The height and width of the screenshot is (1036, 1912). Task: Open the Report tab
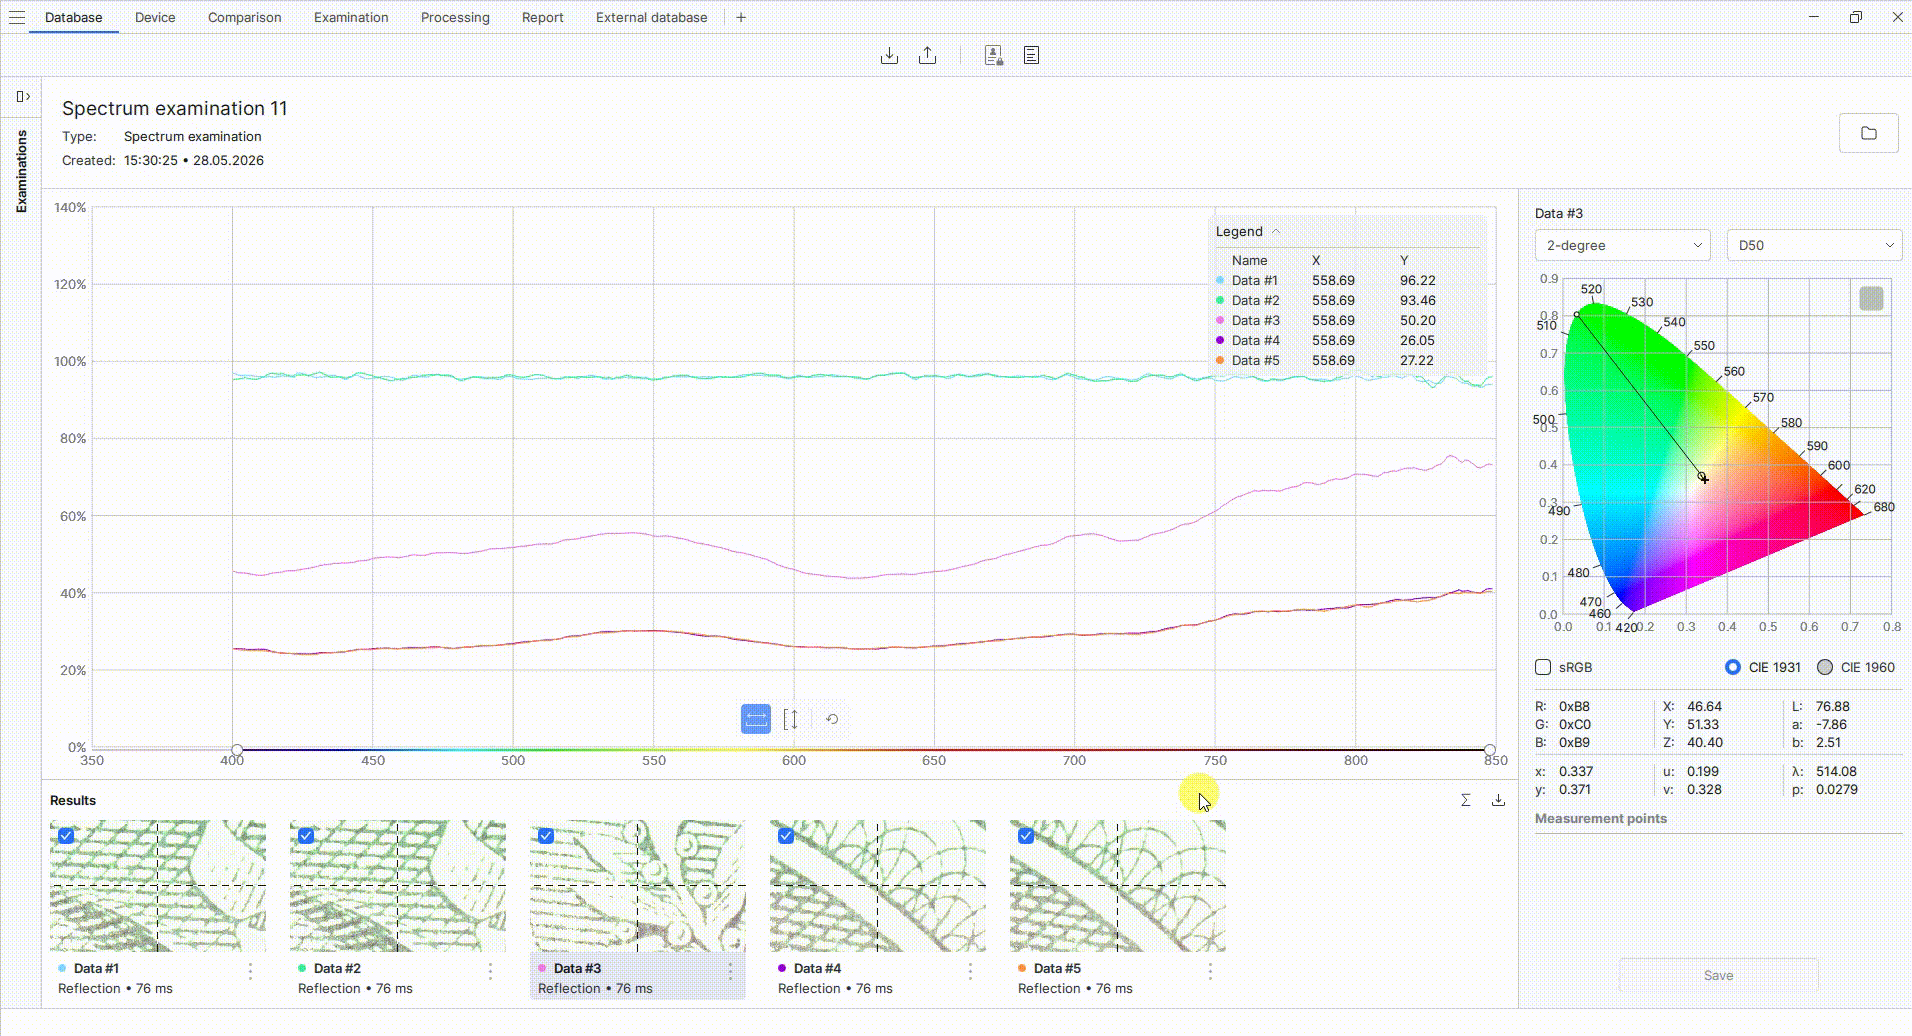pyautogui.click(x=543, y=17)
